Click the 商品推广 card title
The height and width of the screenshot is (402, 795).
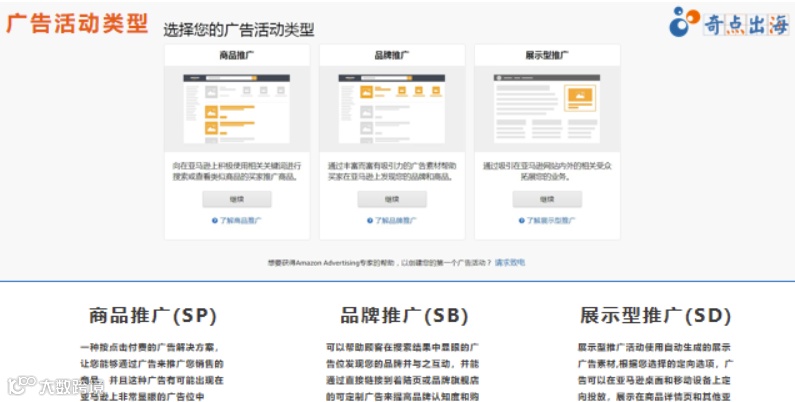point(237,55)
